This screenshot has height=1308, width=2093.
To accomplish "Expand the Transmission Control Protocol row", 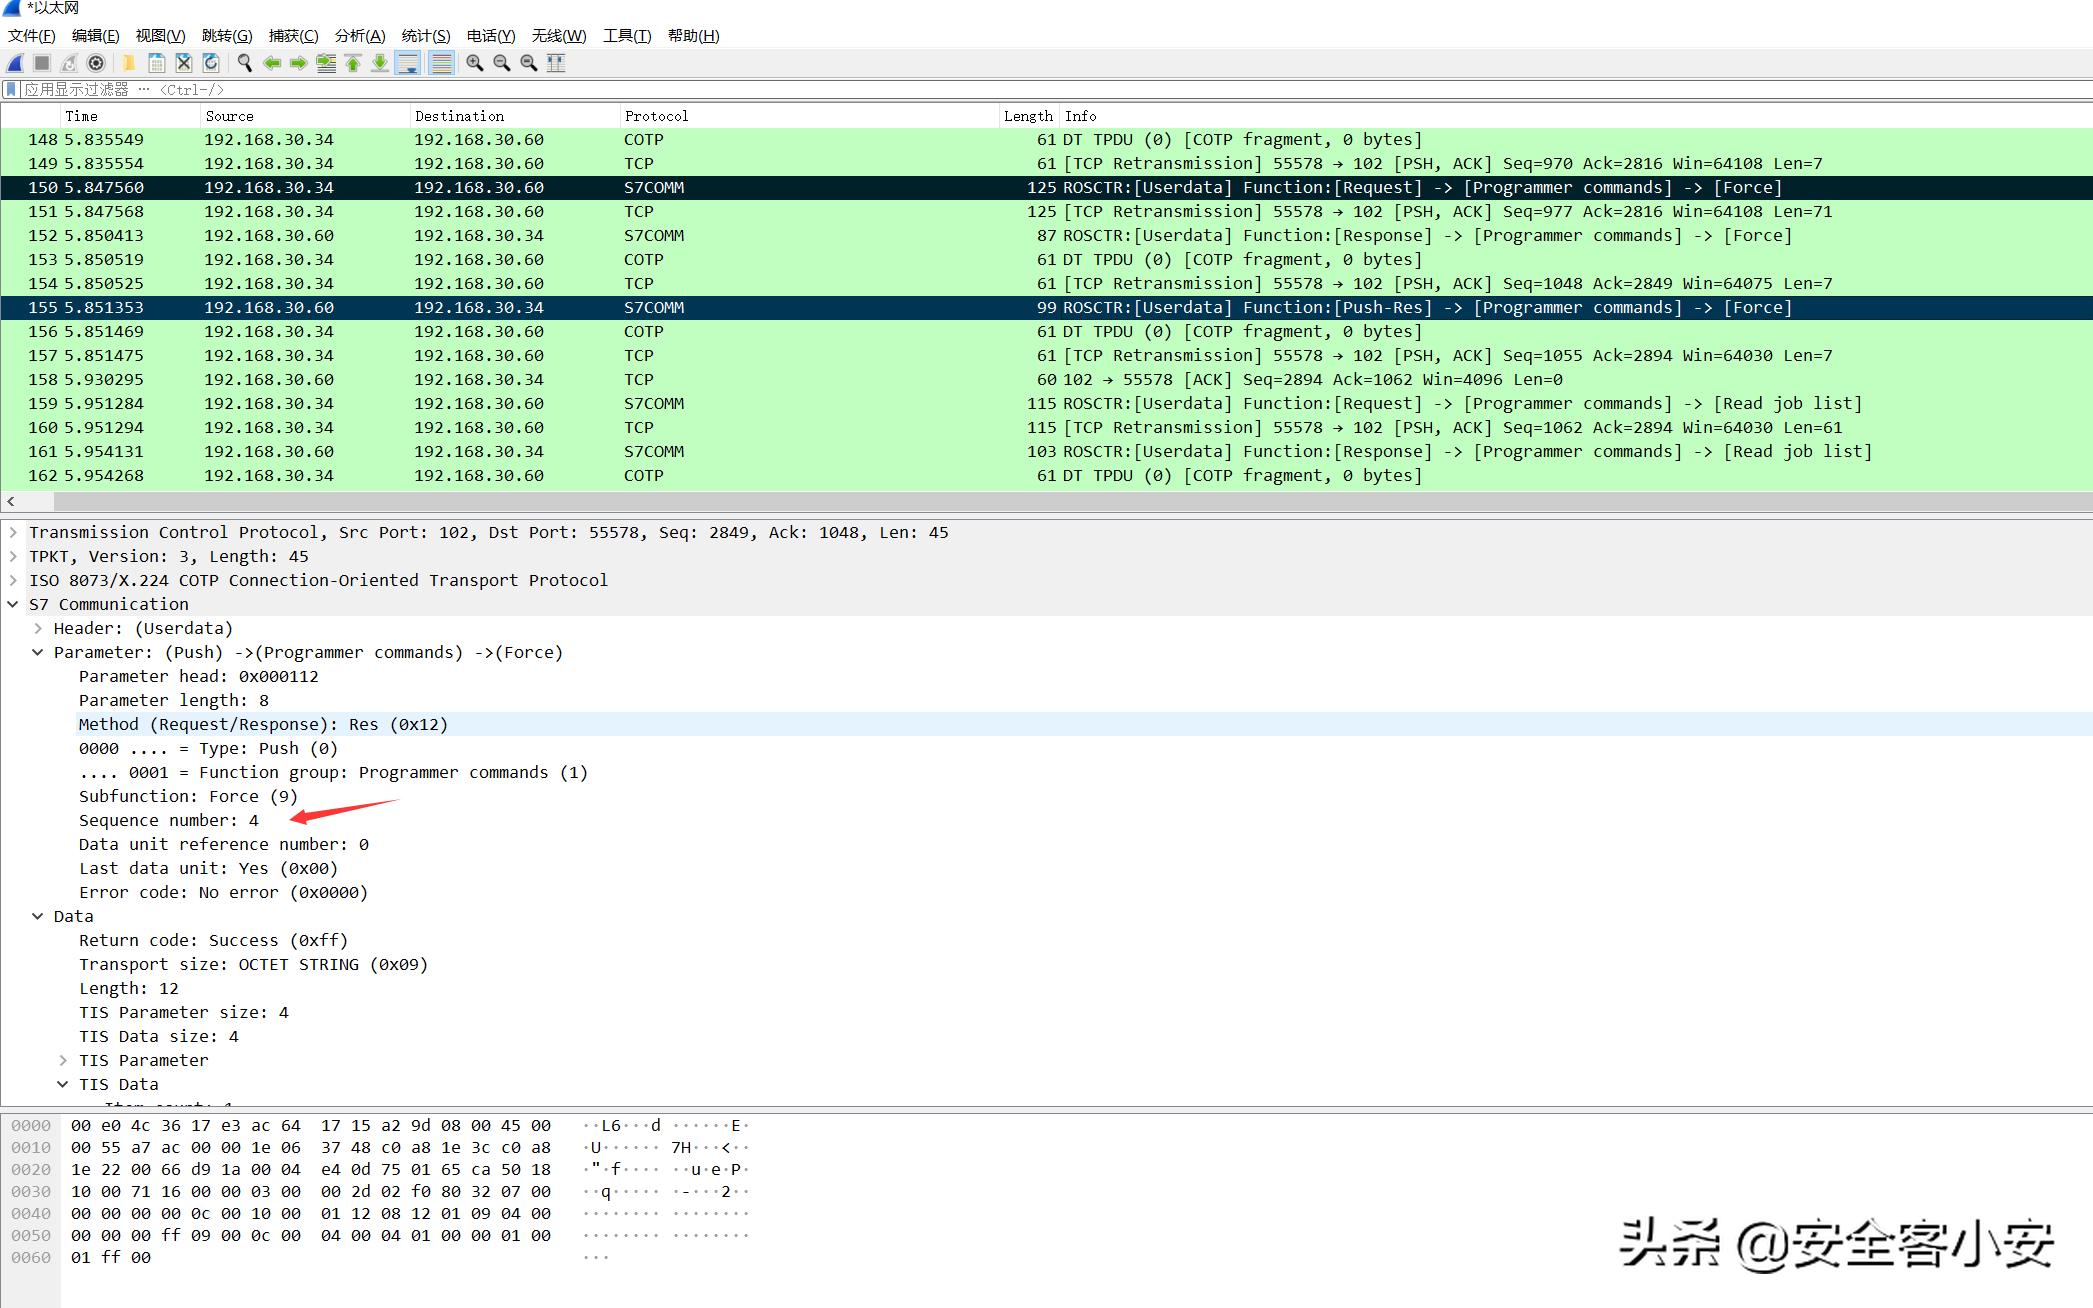I will (x=13, y=532).
